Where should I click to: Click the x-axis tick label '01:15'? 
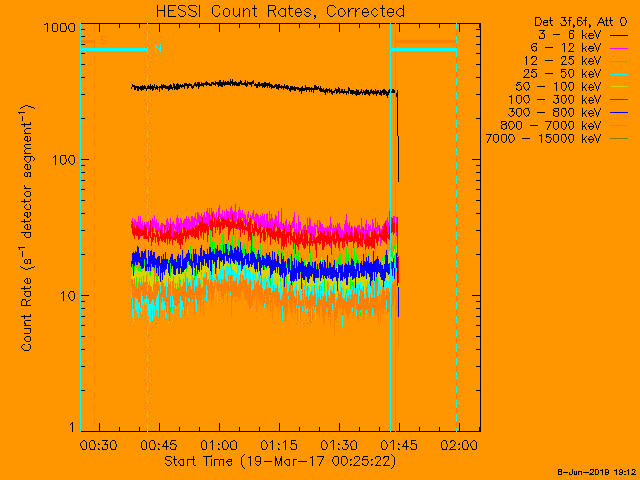coord(279,445)
